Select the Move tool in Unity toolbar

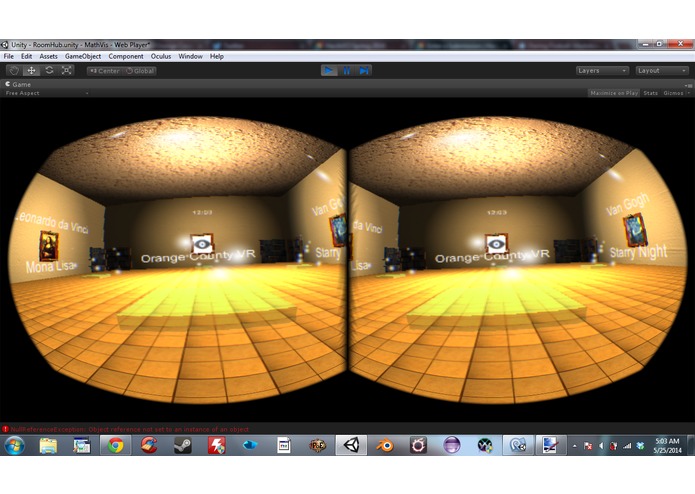click(x=31, y=70)
